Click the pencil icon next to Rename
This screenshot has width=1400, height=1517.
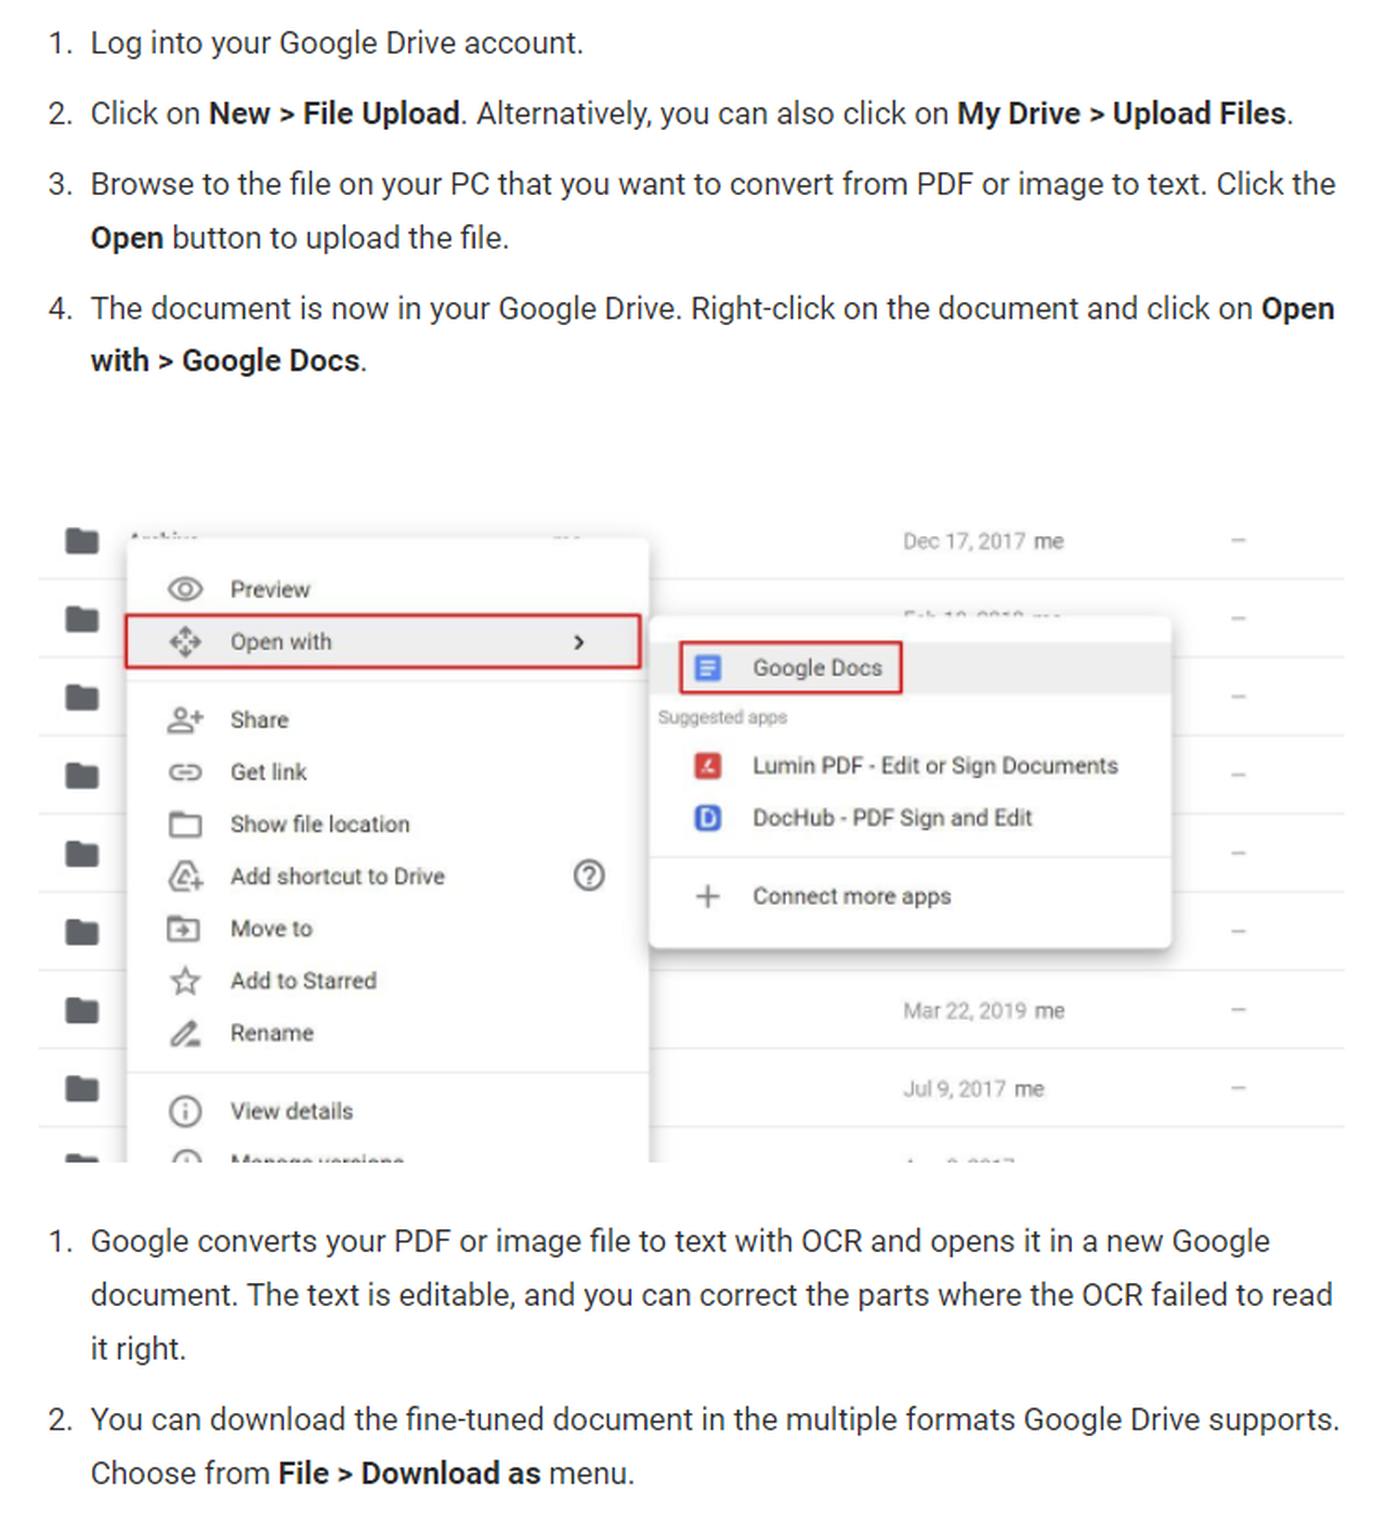click(185, 1033)
